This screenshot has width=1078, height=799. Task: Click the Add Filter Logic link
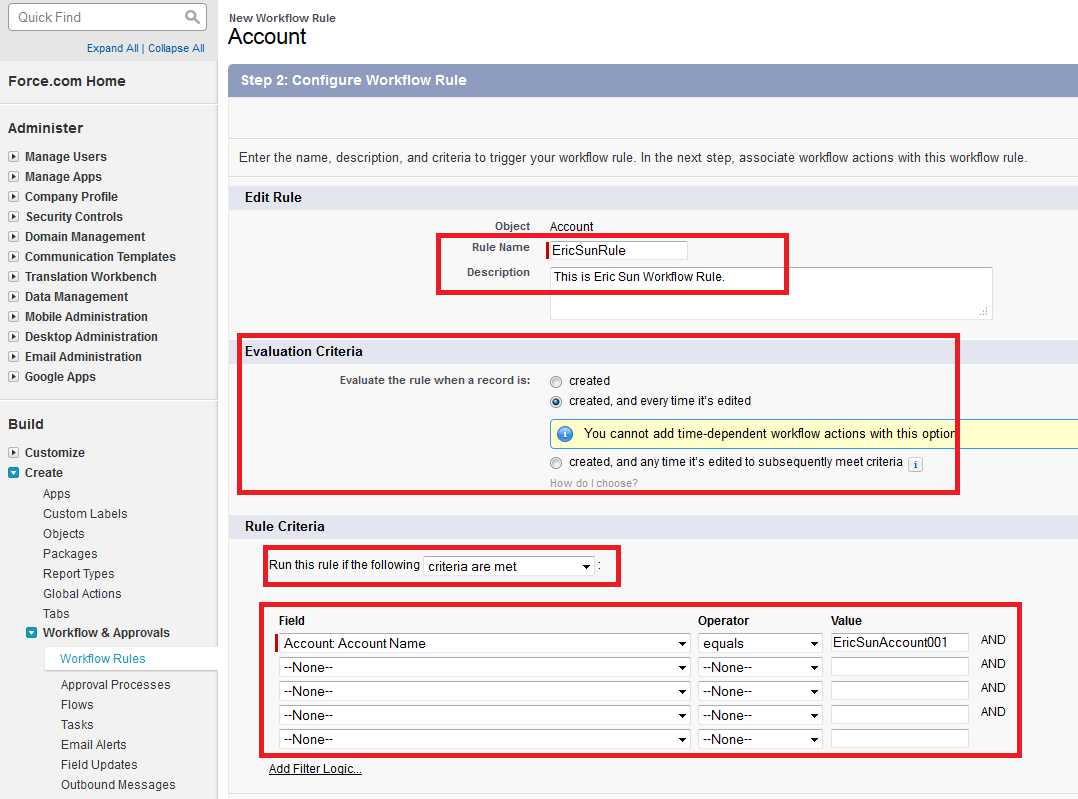315,769
